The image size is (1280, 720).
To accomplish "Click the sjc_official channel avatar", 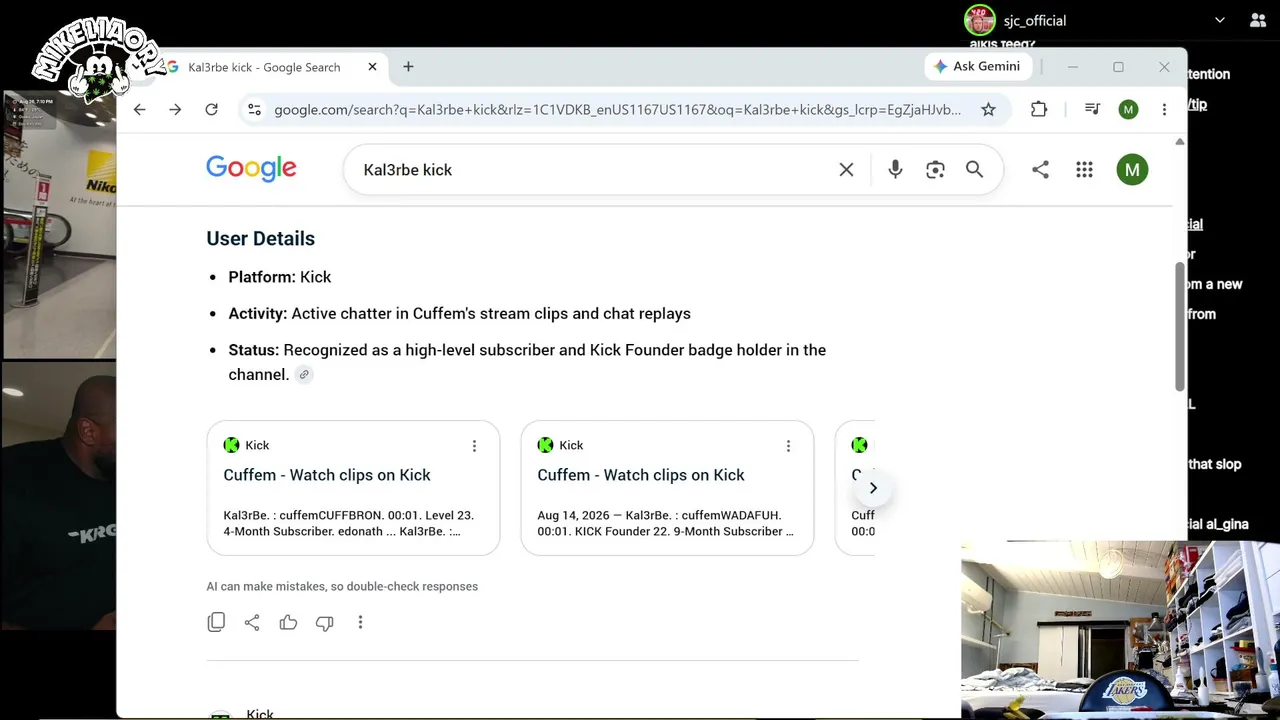I will 980,20.
